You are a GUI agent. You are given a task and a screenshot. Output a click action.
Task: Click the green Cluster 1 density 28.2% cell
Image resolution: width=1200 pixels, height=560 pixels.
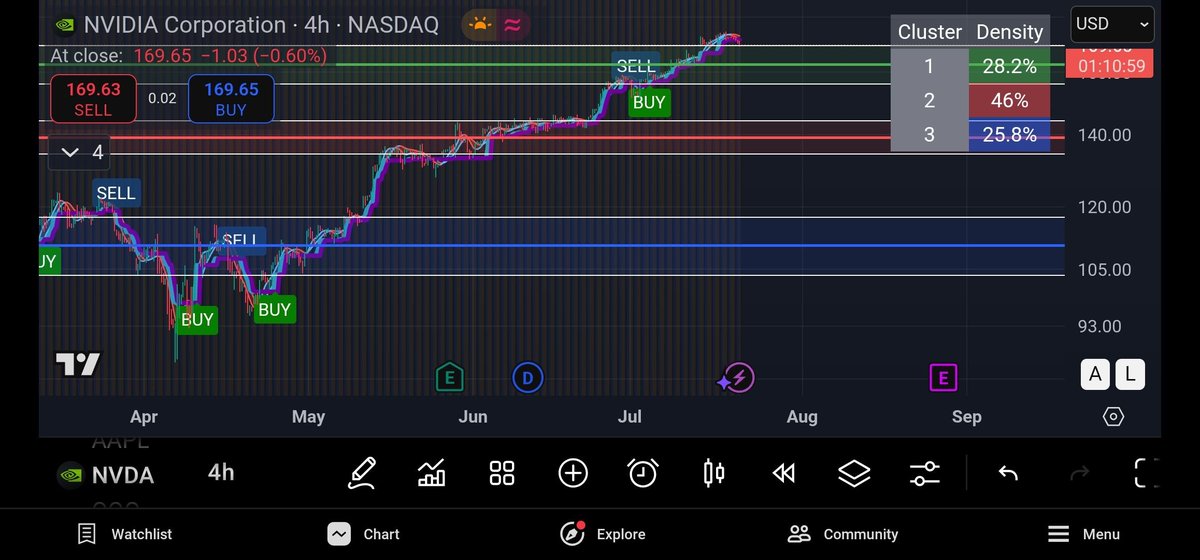tap(1009, 66)
